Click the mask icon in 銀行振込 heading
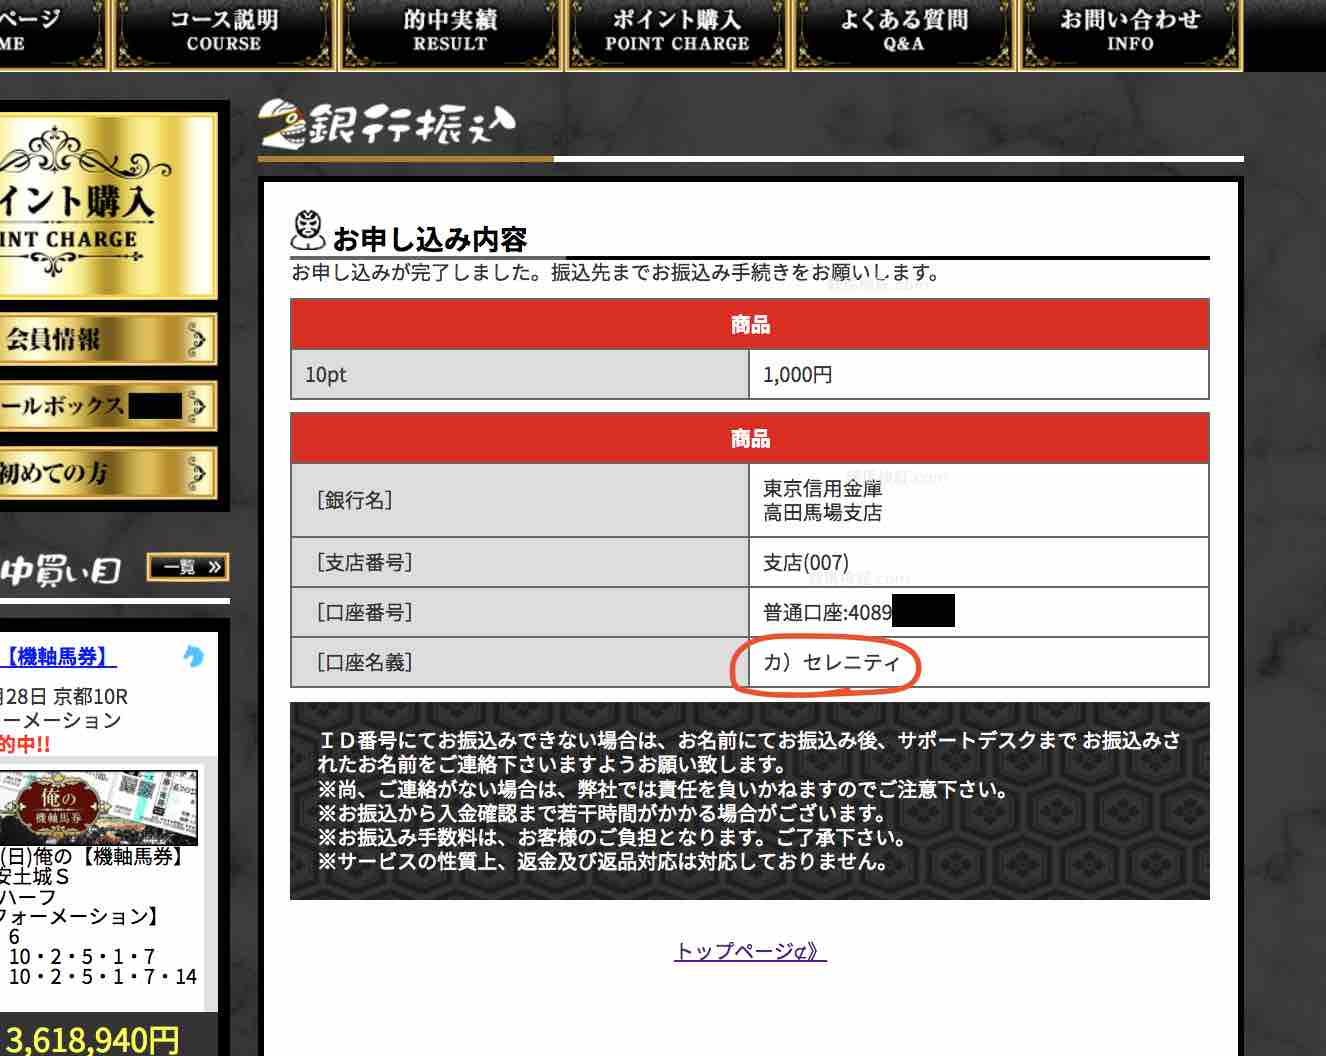Image resolution: width=1326 pixels, height=1056 pixels. coord(283,124)
